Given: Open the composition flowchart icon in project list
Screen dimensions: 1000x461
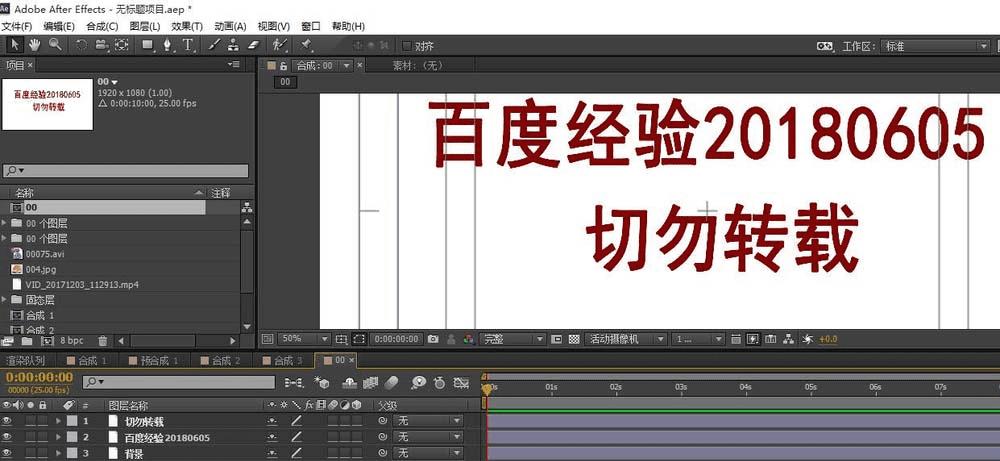Looking at the screenshot, I should coord(247,208).
